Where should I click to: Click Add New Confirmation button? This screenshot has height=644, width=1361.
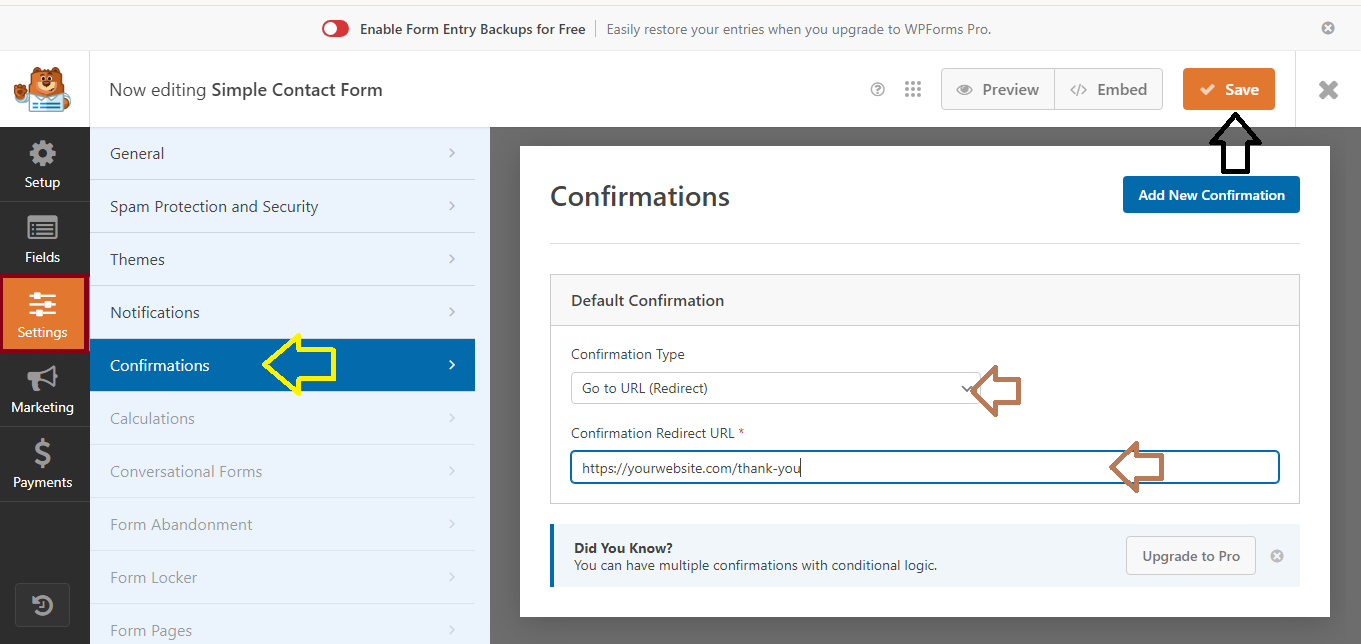(x=1211, y=195)
